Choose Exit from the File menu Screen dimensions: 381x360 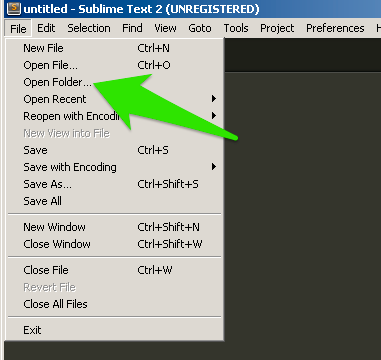(114, 330)
